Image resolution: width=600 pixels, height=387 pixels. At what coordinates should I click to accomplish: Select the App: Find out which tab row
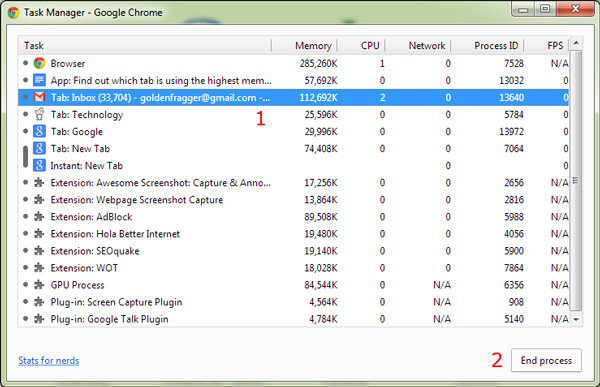click(x=293, y=80)
